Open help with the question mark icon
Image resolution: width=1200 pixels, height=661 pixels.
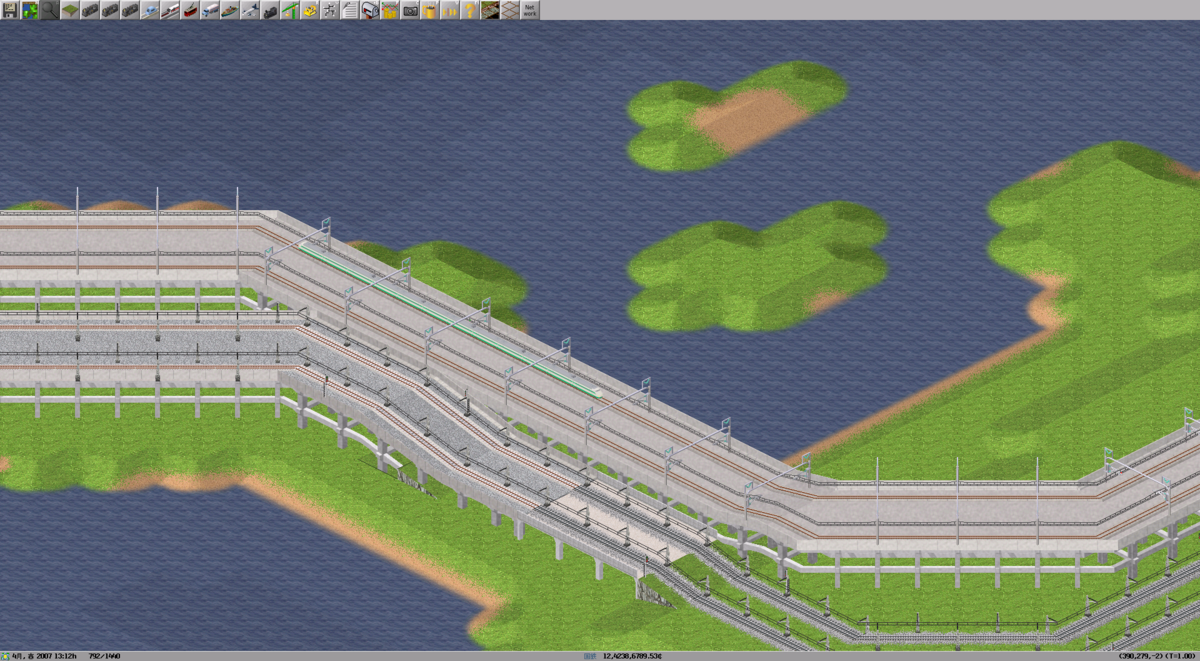click(x=470, y=10)
